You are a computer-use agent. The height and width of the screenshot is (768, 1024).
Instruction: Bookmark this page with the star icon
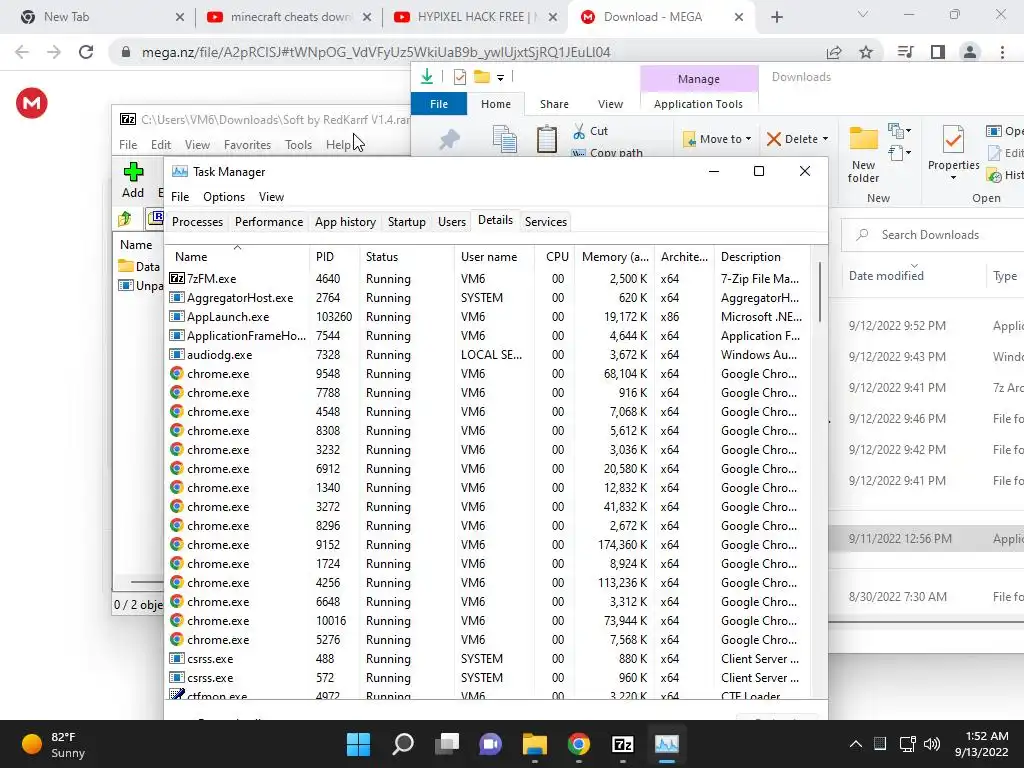pos(866,52)
